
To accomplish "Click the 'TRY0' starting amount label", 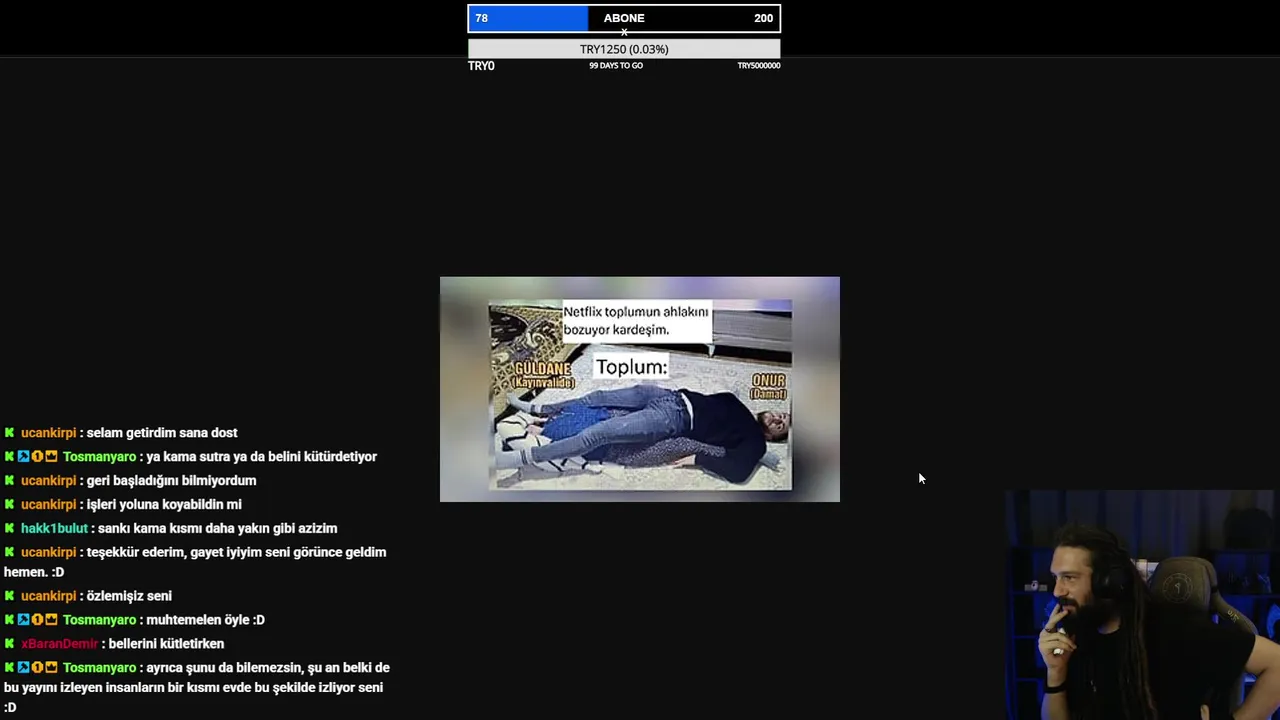I will pyautogui.click(x=481, y=66).
